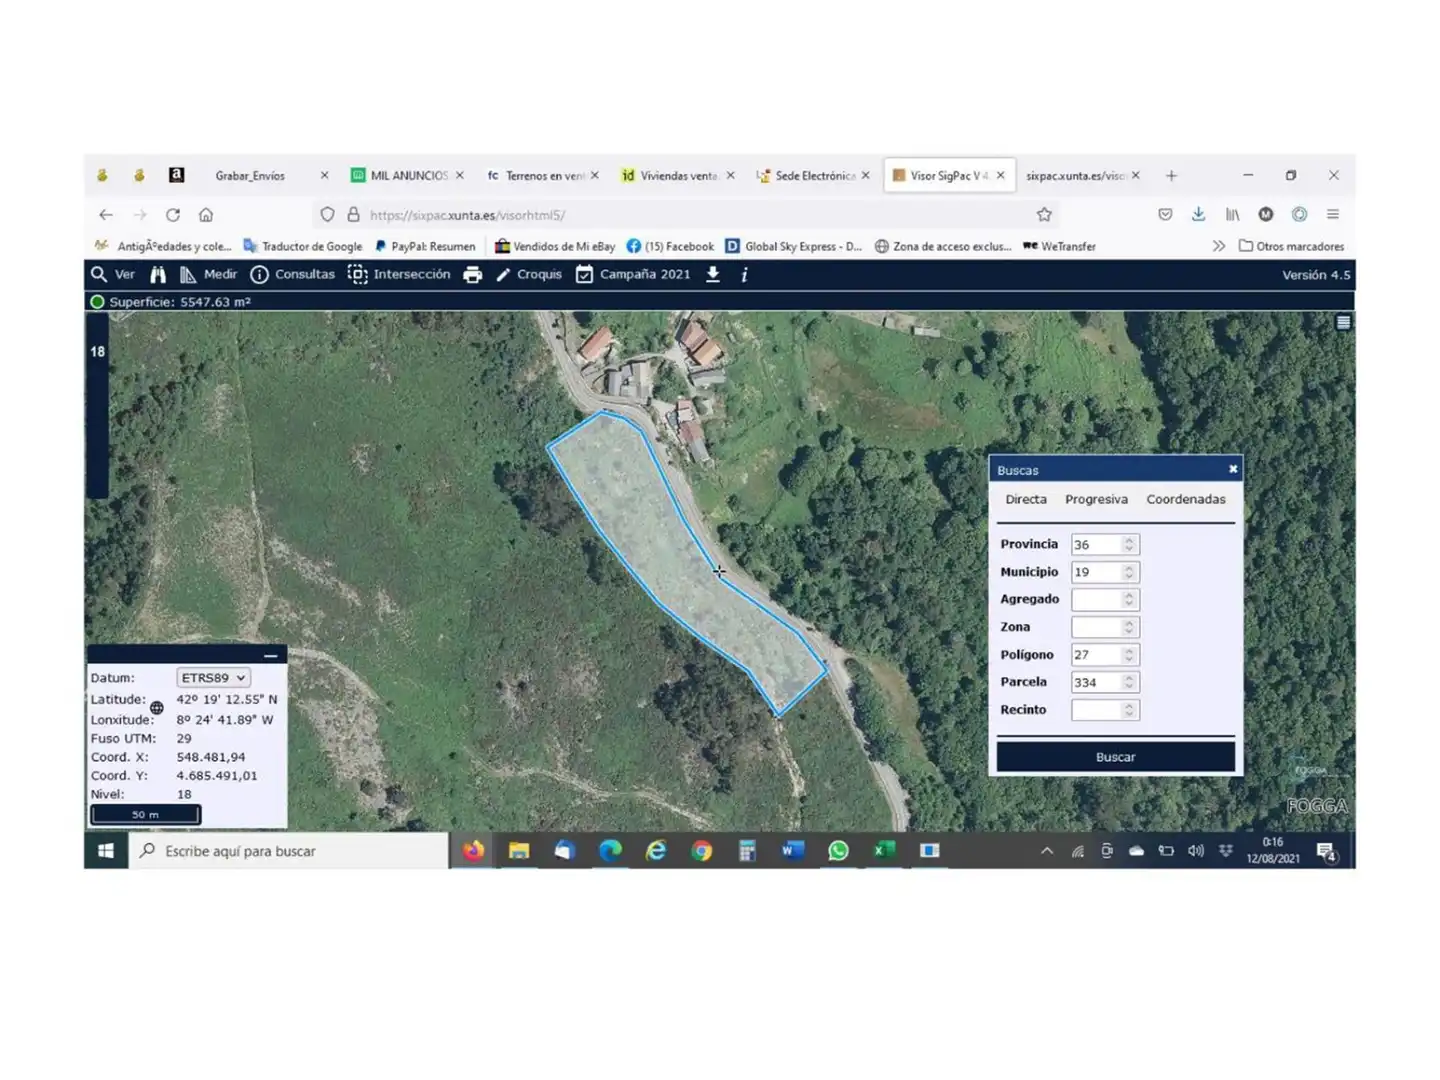Click the italic i information icon
The height and width of the screenshot is (1080, 1440).
coord(744,275)
